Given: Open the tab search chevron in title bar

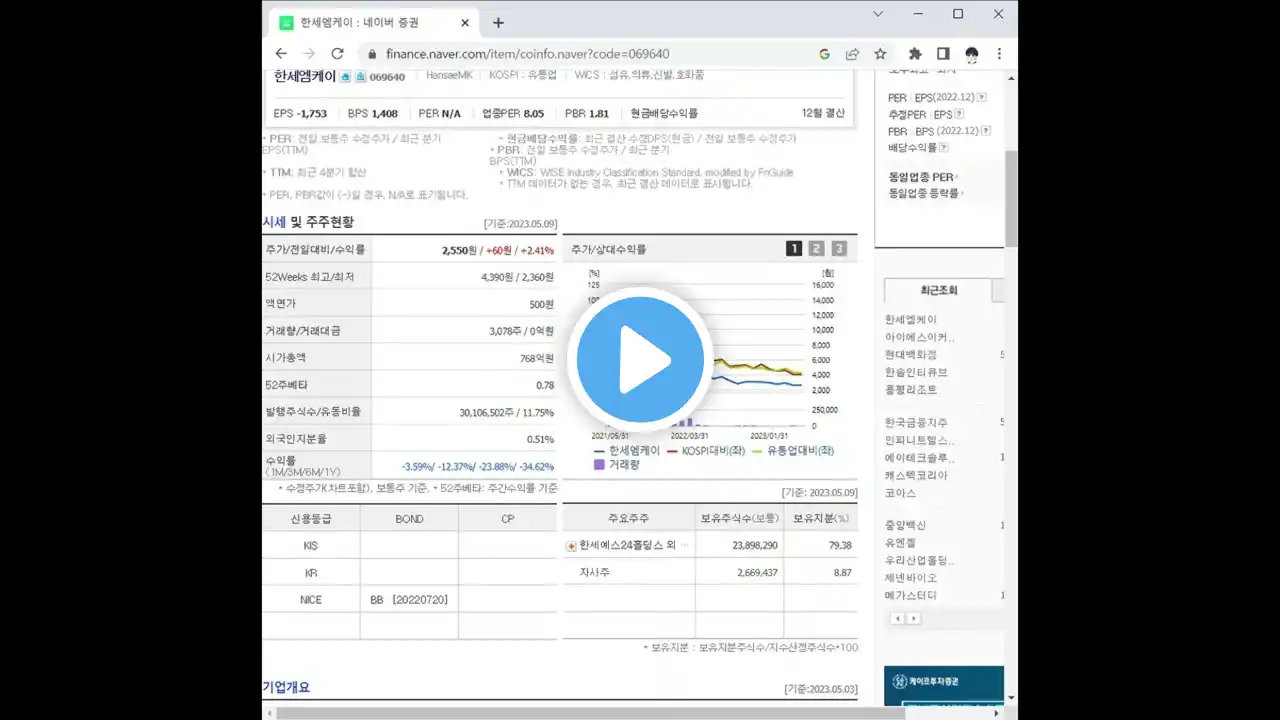Looking at the screenshot, I should [x=878, y=14].
